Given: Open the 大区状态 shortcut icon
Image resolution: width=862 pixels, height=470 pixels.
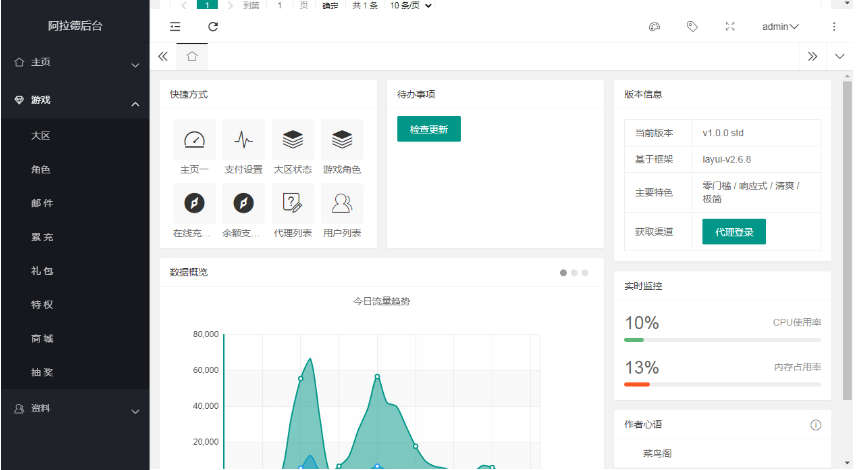Looking at the screenshot, I should (292, 141).
